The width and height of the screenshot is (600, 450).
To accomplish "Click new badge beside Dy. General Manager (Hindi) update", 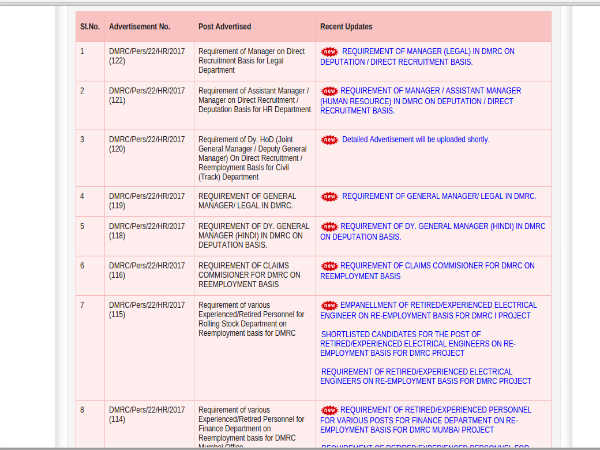I will pyautogui.click(x=329, y=227).
